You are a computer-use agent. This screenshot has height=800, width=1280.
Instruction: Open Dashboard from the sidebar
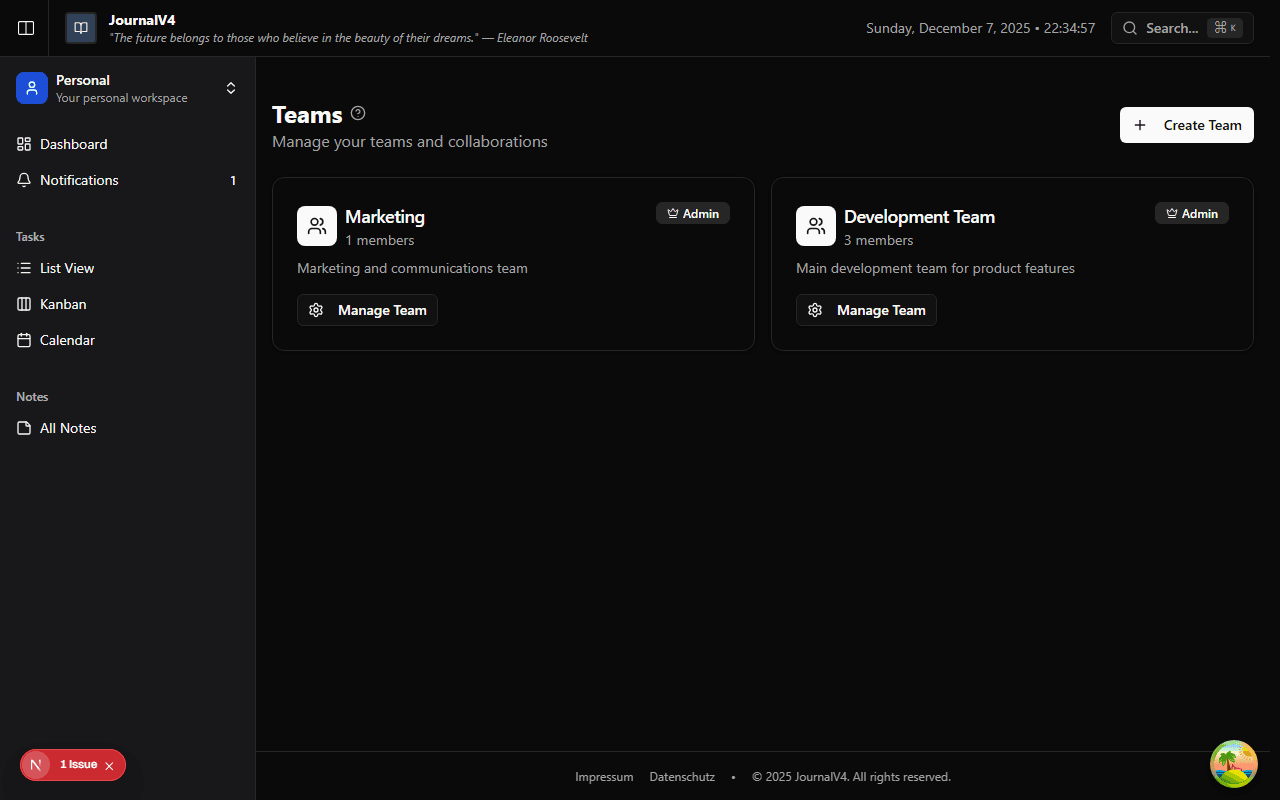[73, 144]
